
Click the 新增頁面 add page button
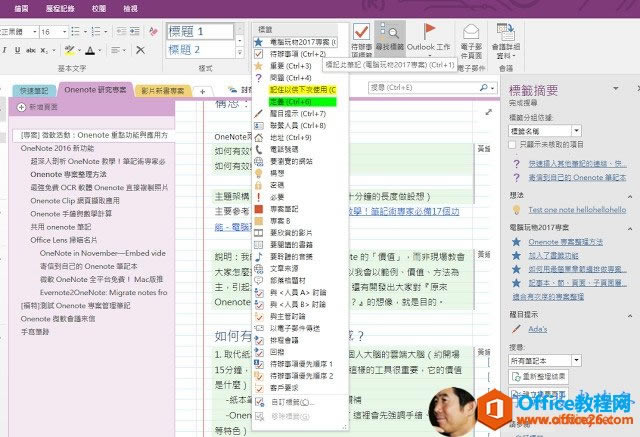pos(37,107)
